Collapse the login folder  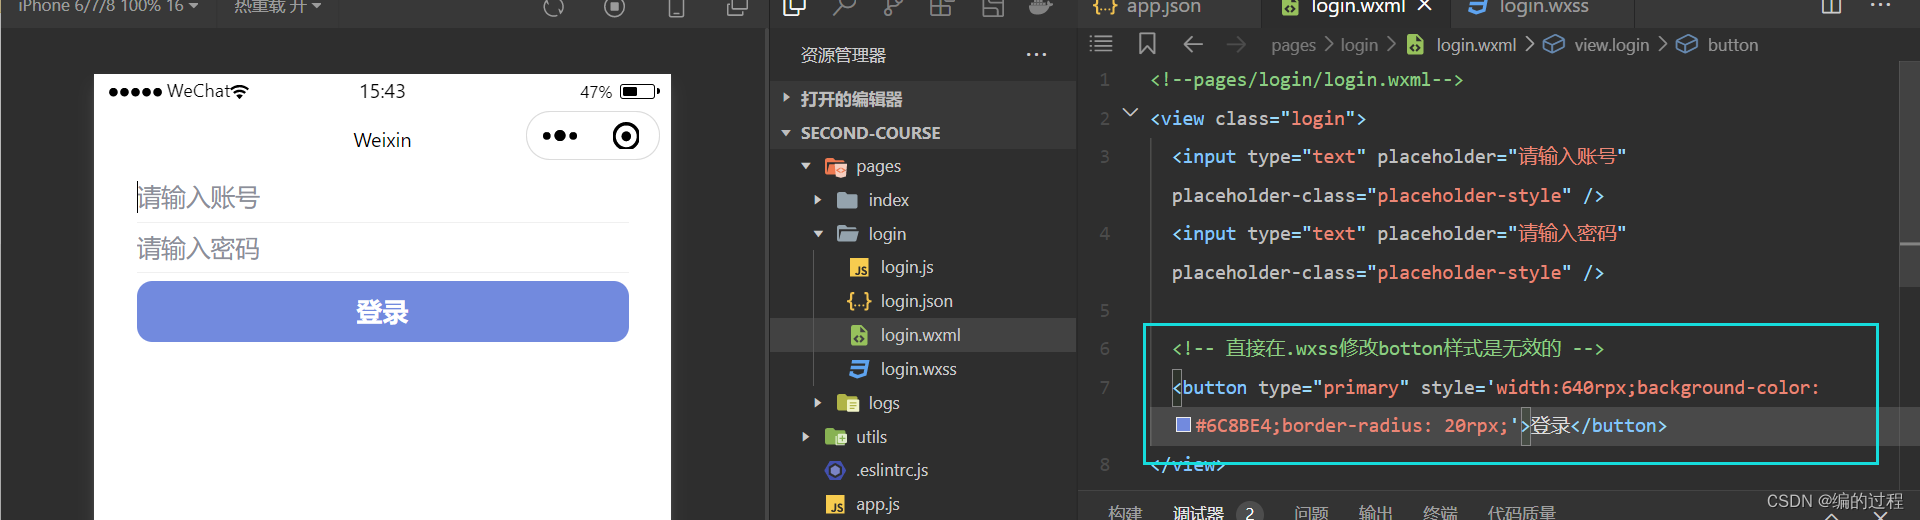(818, 234)
